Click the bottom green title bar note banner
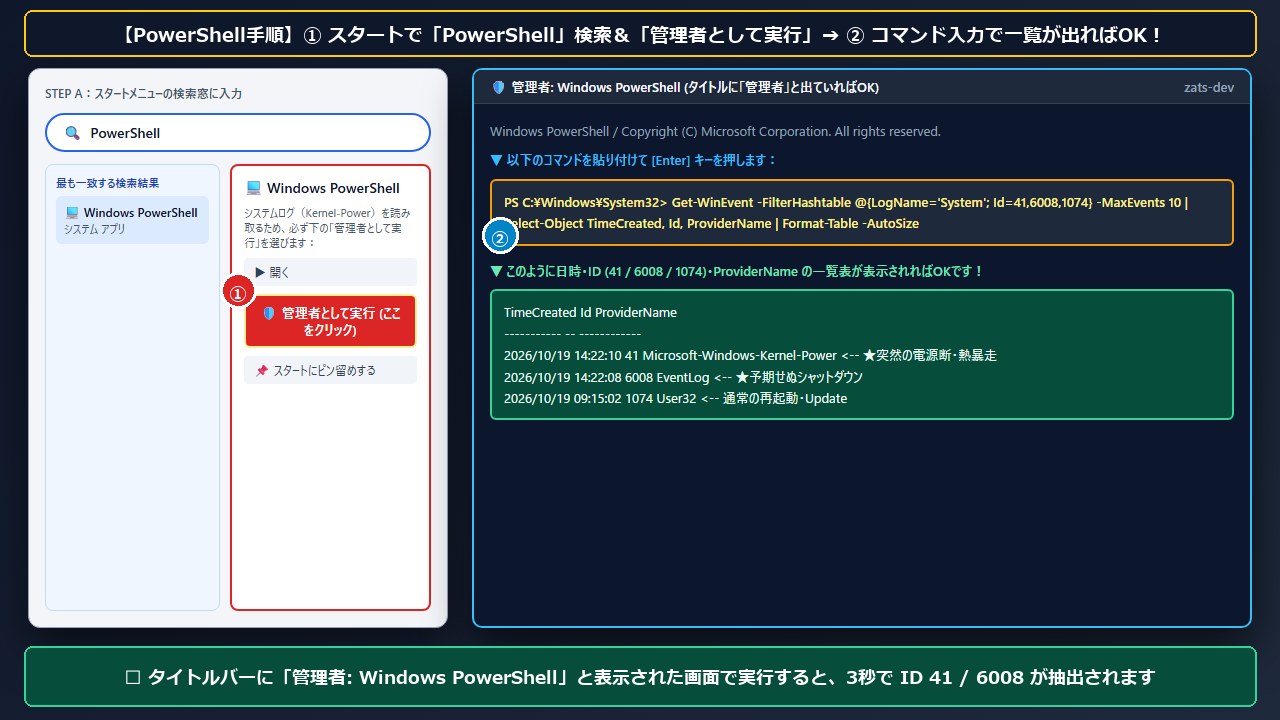Screen dimensions: 1280x720 point(640,677)
